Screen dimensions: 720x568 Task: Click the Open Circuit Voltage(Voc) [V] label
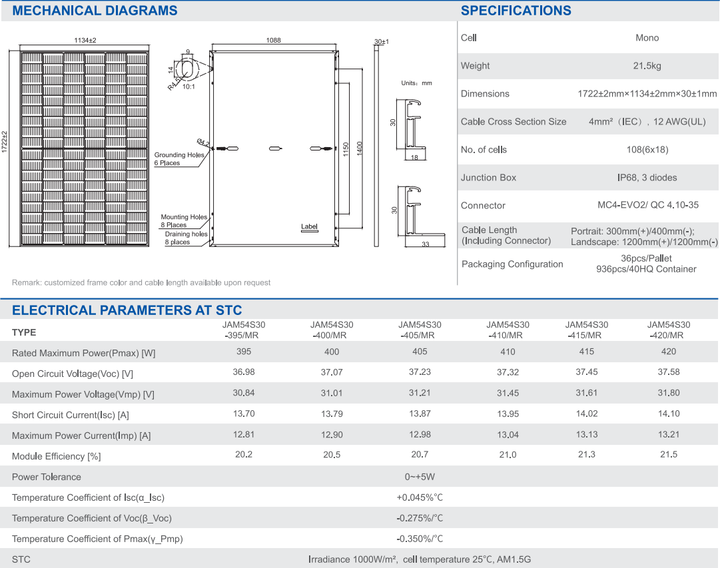click(x=73, y=374)
